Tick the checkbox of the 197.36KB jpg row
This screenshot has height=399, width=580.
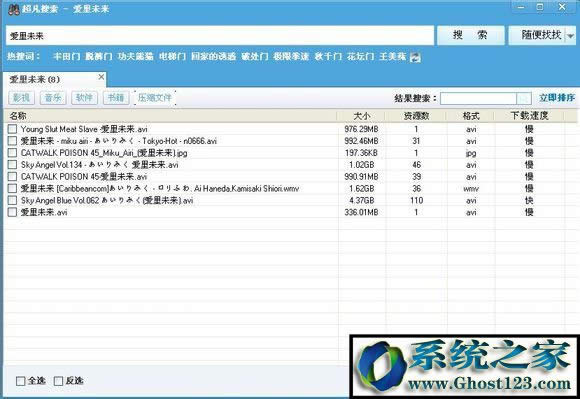tap(13, 153)
